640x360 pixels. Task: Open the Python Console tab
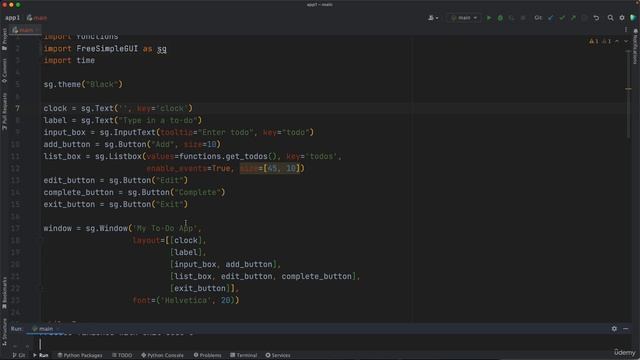162,355
